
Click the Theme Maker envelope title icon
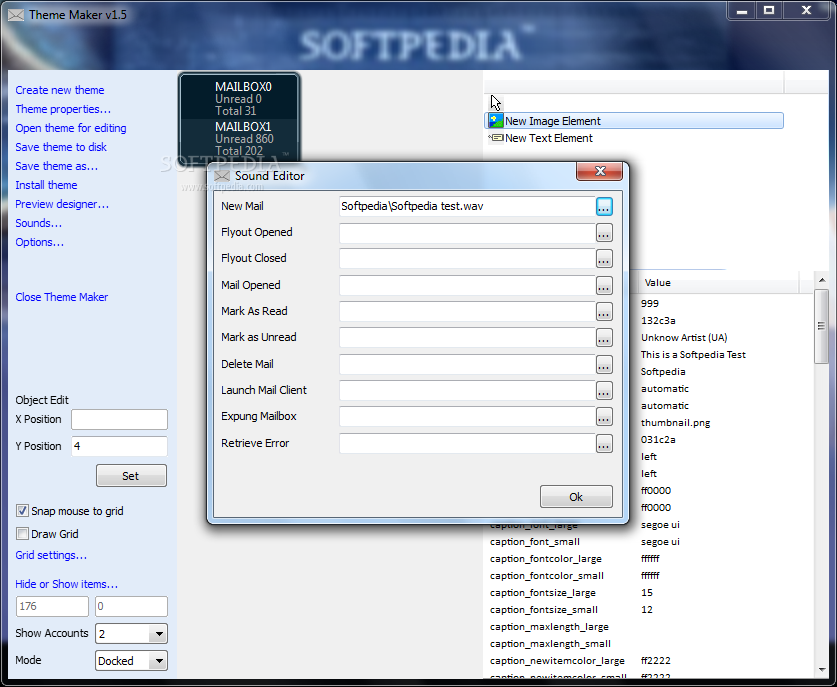[16, 15]
